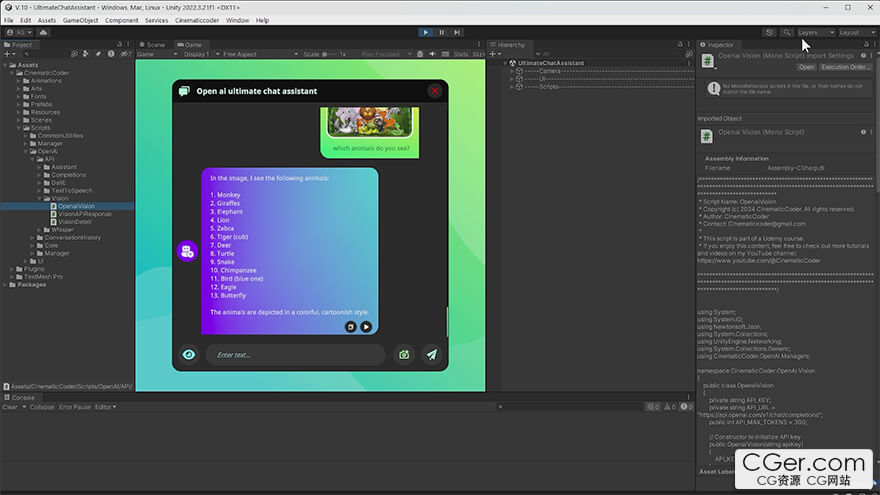This screenshot has width=880, height=495.
Task: Pause the game with the Pause button
Action: [x=442, y=32]
